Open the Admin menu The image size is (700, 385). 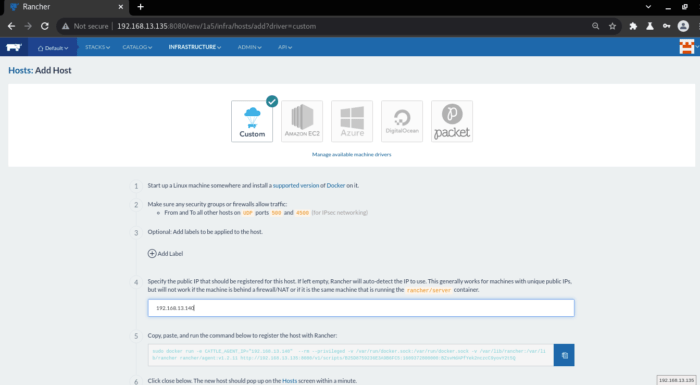click(x=249, y=47)
